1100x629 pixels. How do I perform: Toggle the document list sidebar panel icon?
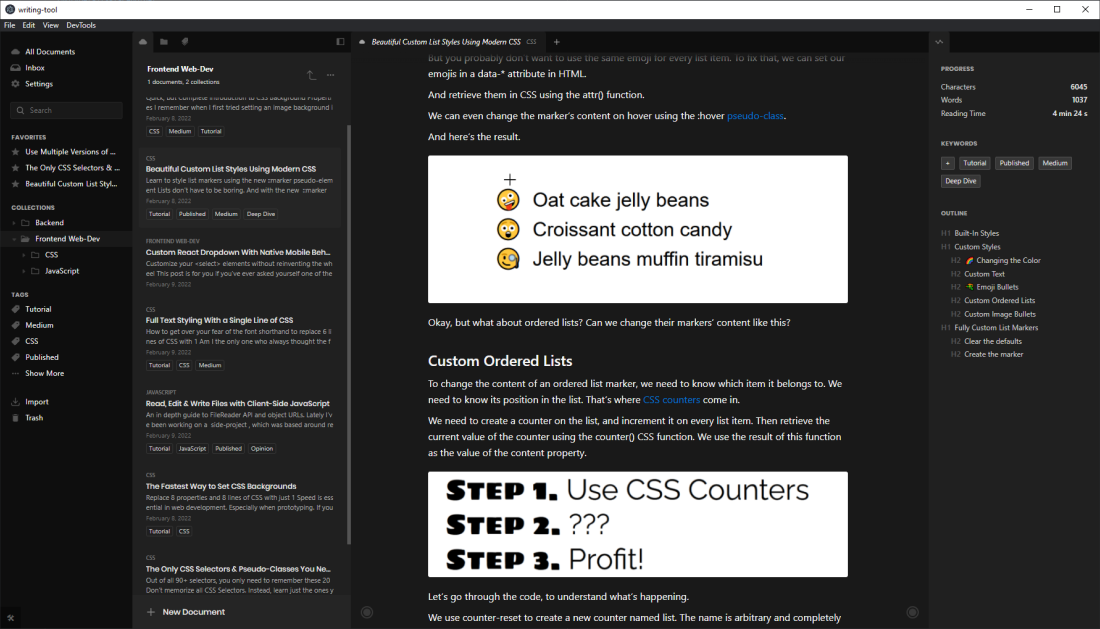pos(340,42)
